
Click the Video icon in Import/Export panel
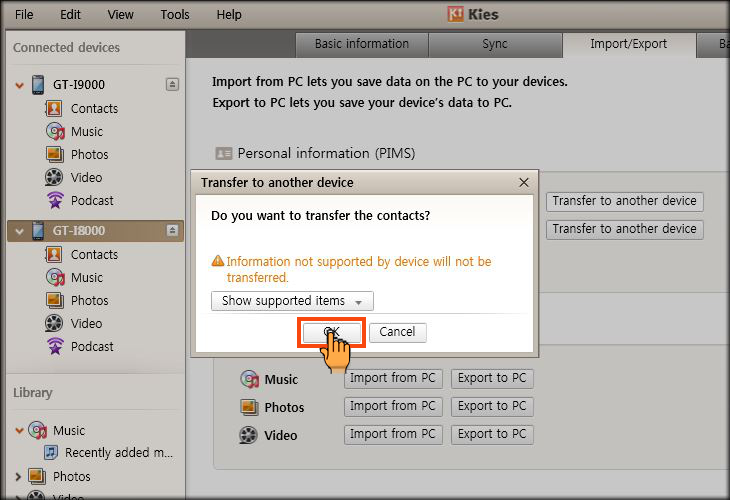(x=248, y=435)
